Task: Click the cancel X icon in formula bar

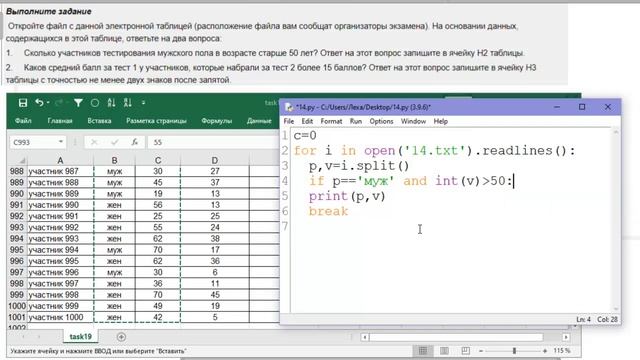Action: point(94,142)
